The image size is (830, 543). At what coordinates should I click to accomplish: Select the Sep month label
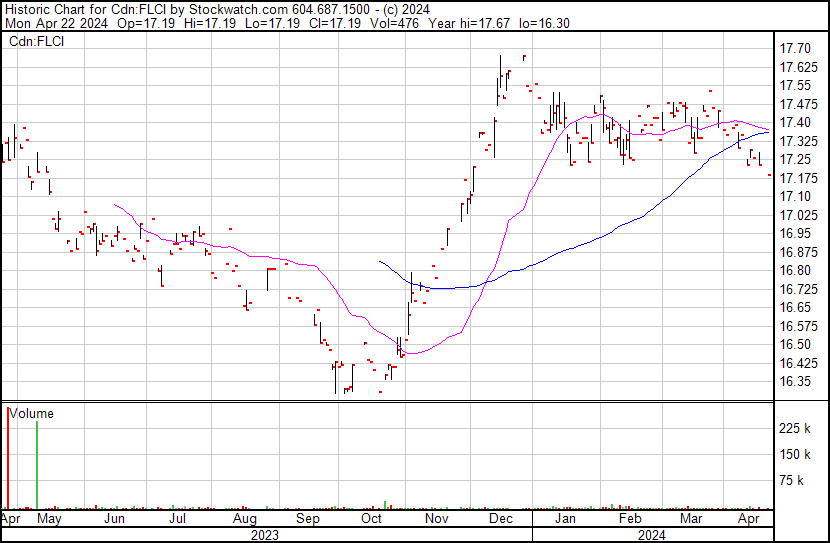(308, 519)
